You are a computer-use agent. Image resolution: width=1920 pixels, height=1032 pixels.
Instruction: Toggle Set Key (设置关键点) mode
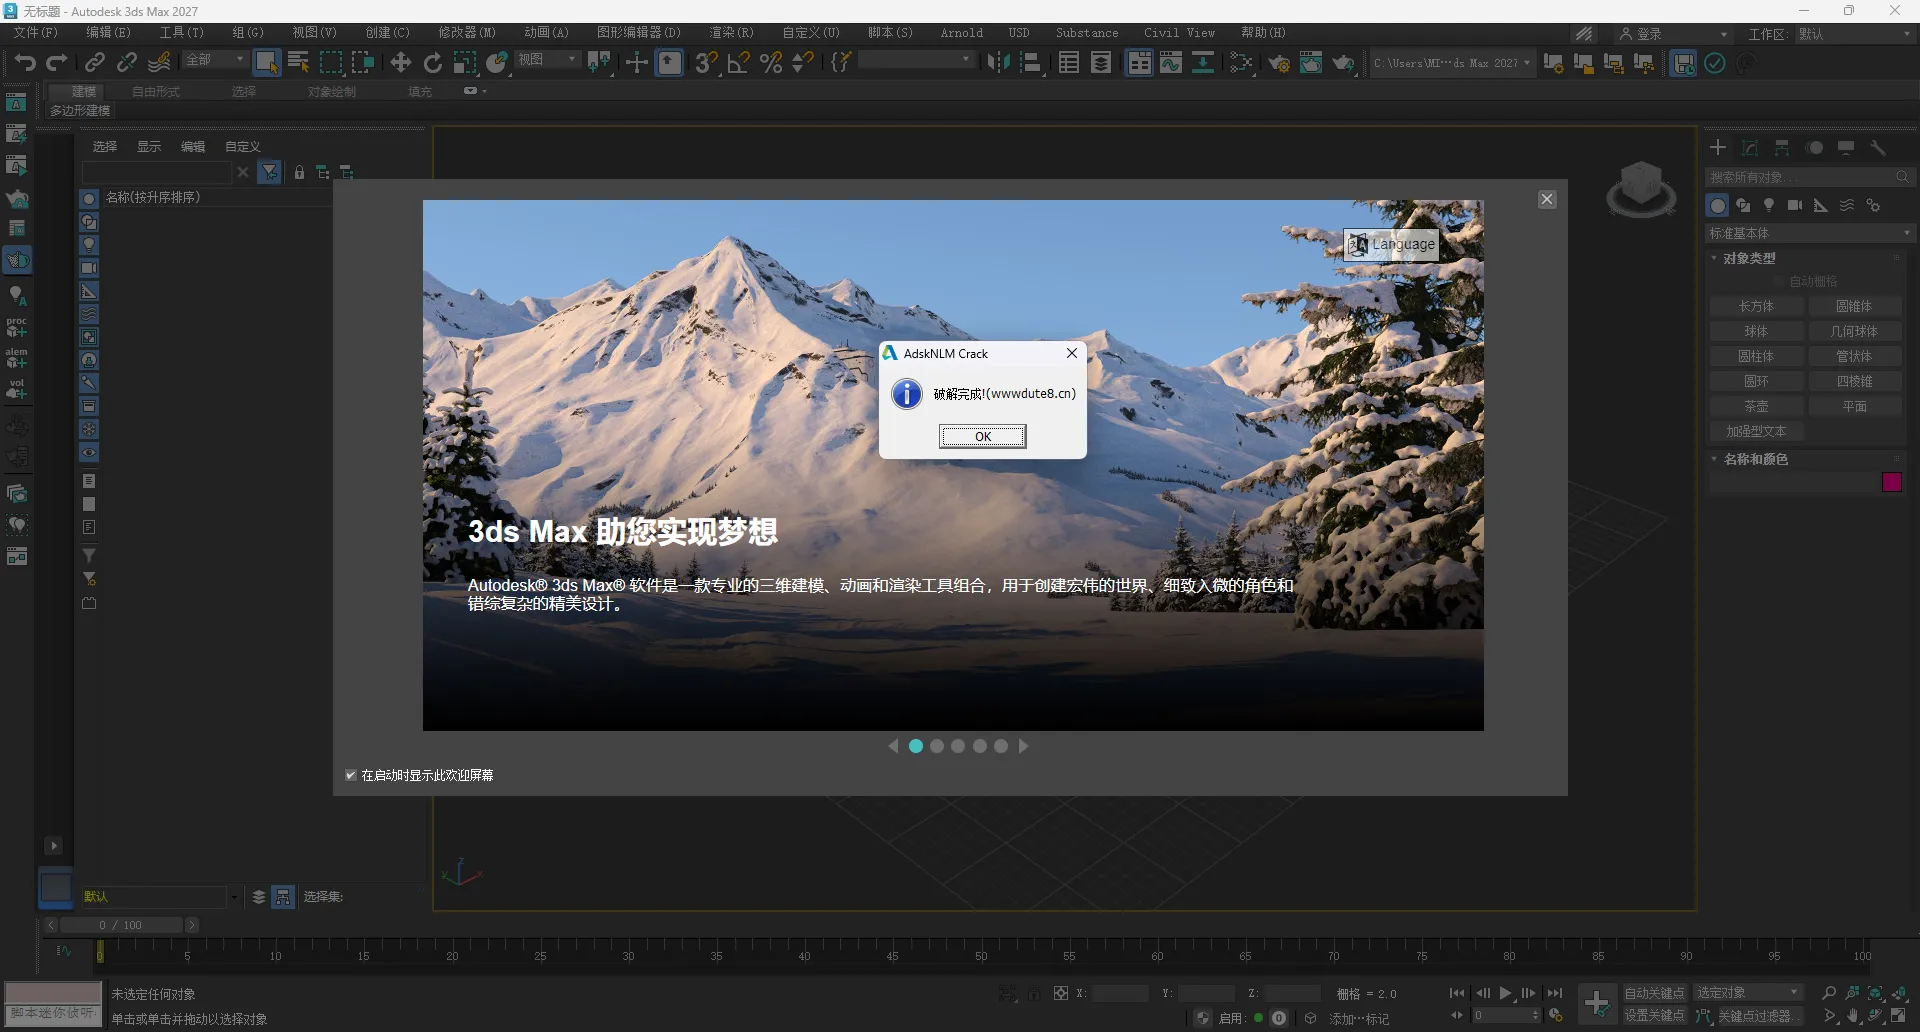click(1654, 1016)
